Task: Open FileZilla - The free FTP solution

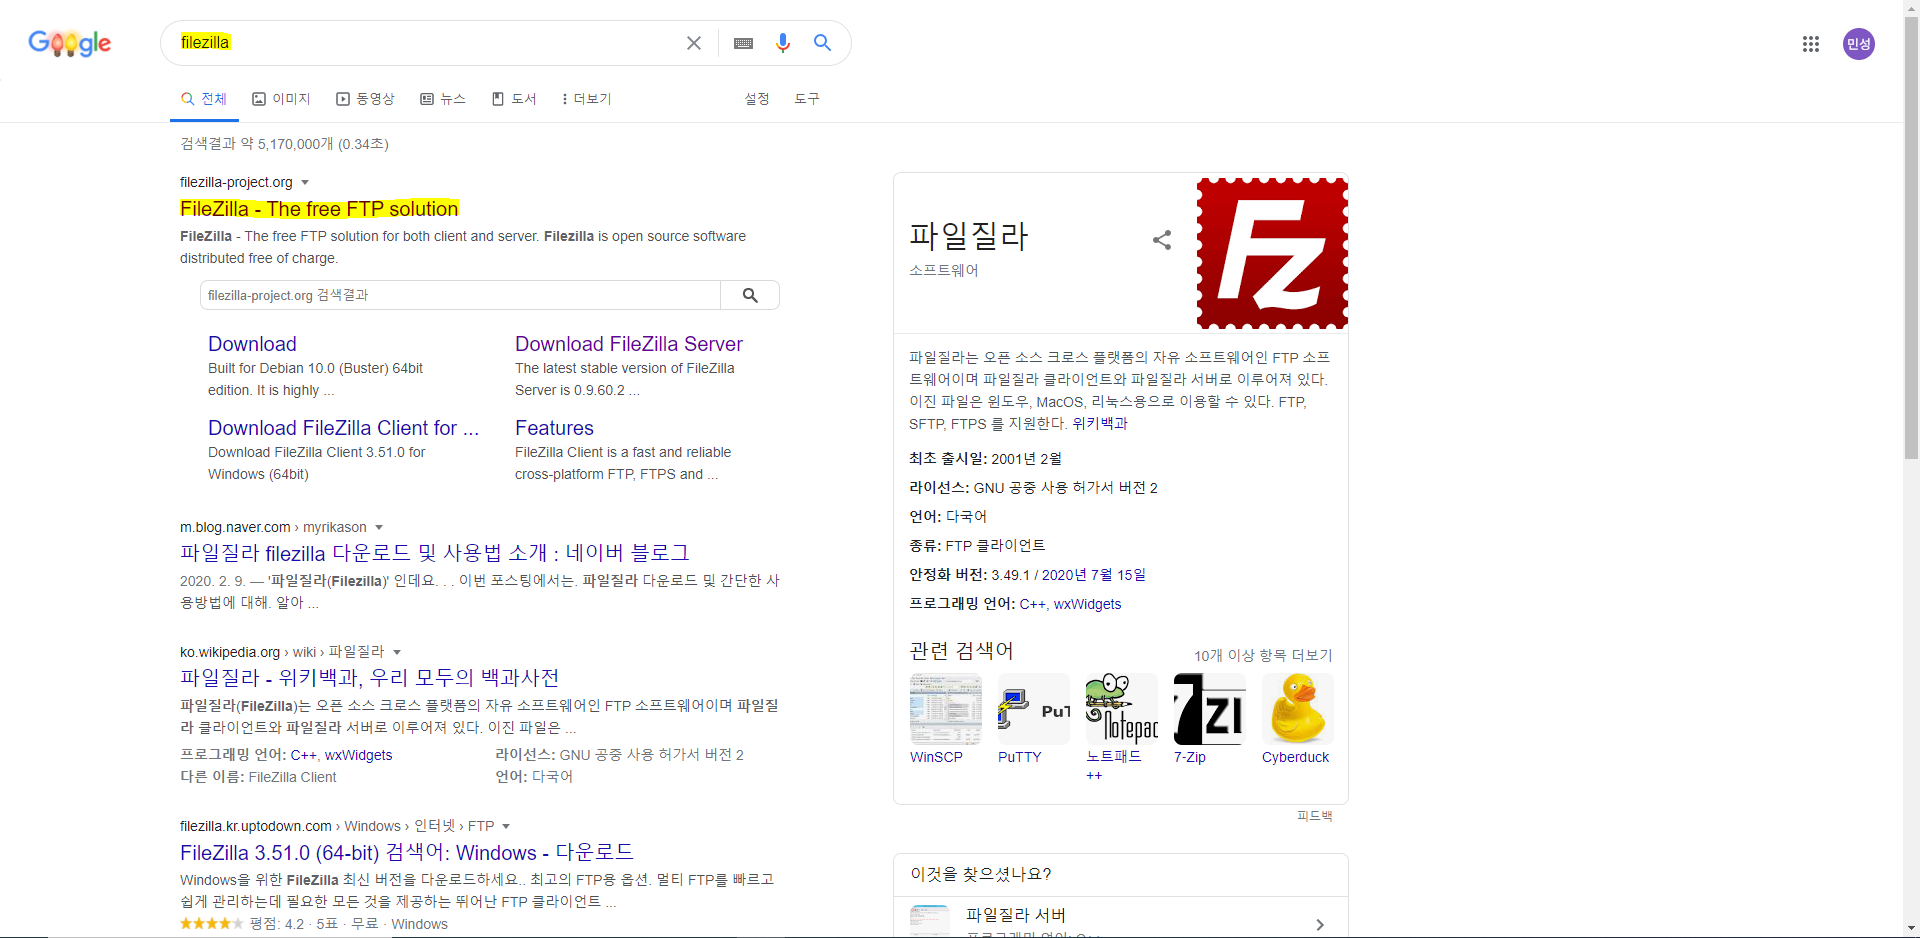Action: 319,209
